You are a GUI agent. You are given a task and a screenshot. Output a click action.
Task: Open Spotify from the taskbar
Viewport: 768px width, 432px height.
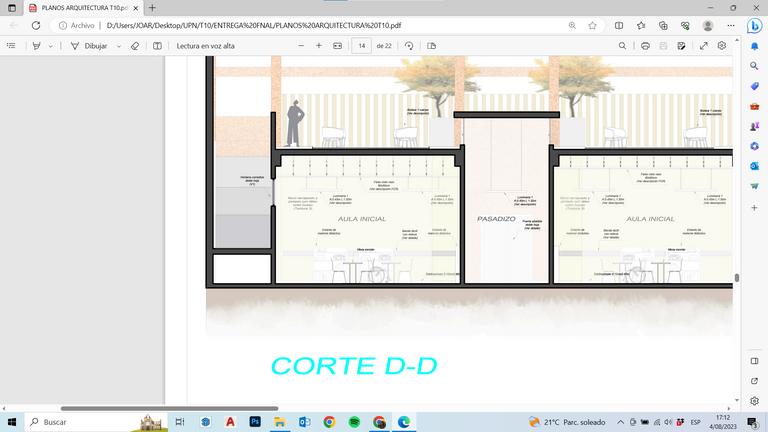354,422
